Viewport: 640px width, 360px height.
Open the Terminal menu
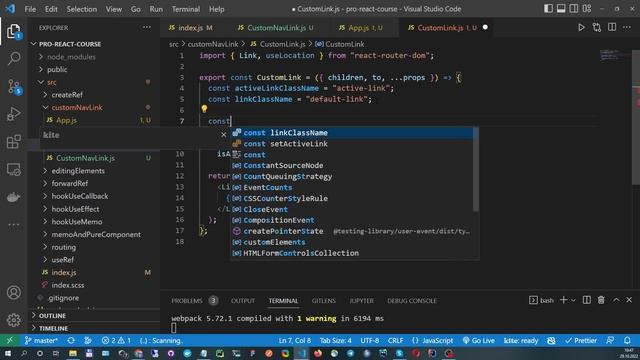(x=186, y=9)
